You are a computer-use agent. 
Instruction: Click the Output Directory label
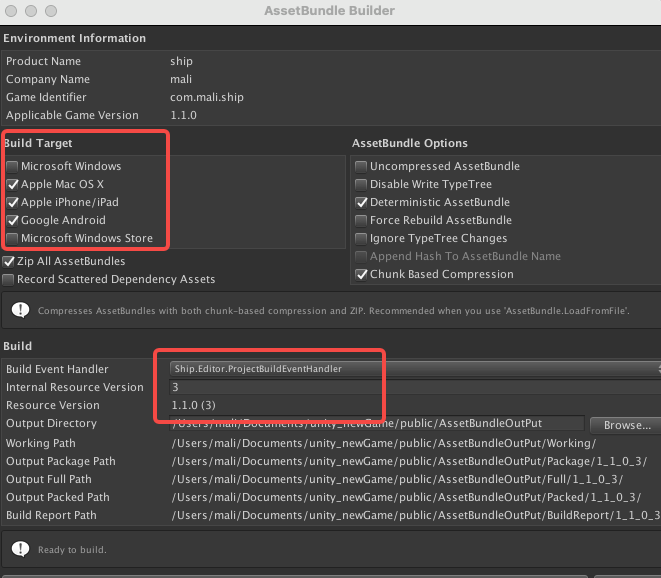click(51, 423)
